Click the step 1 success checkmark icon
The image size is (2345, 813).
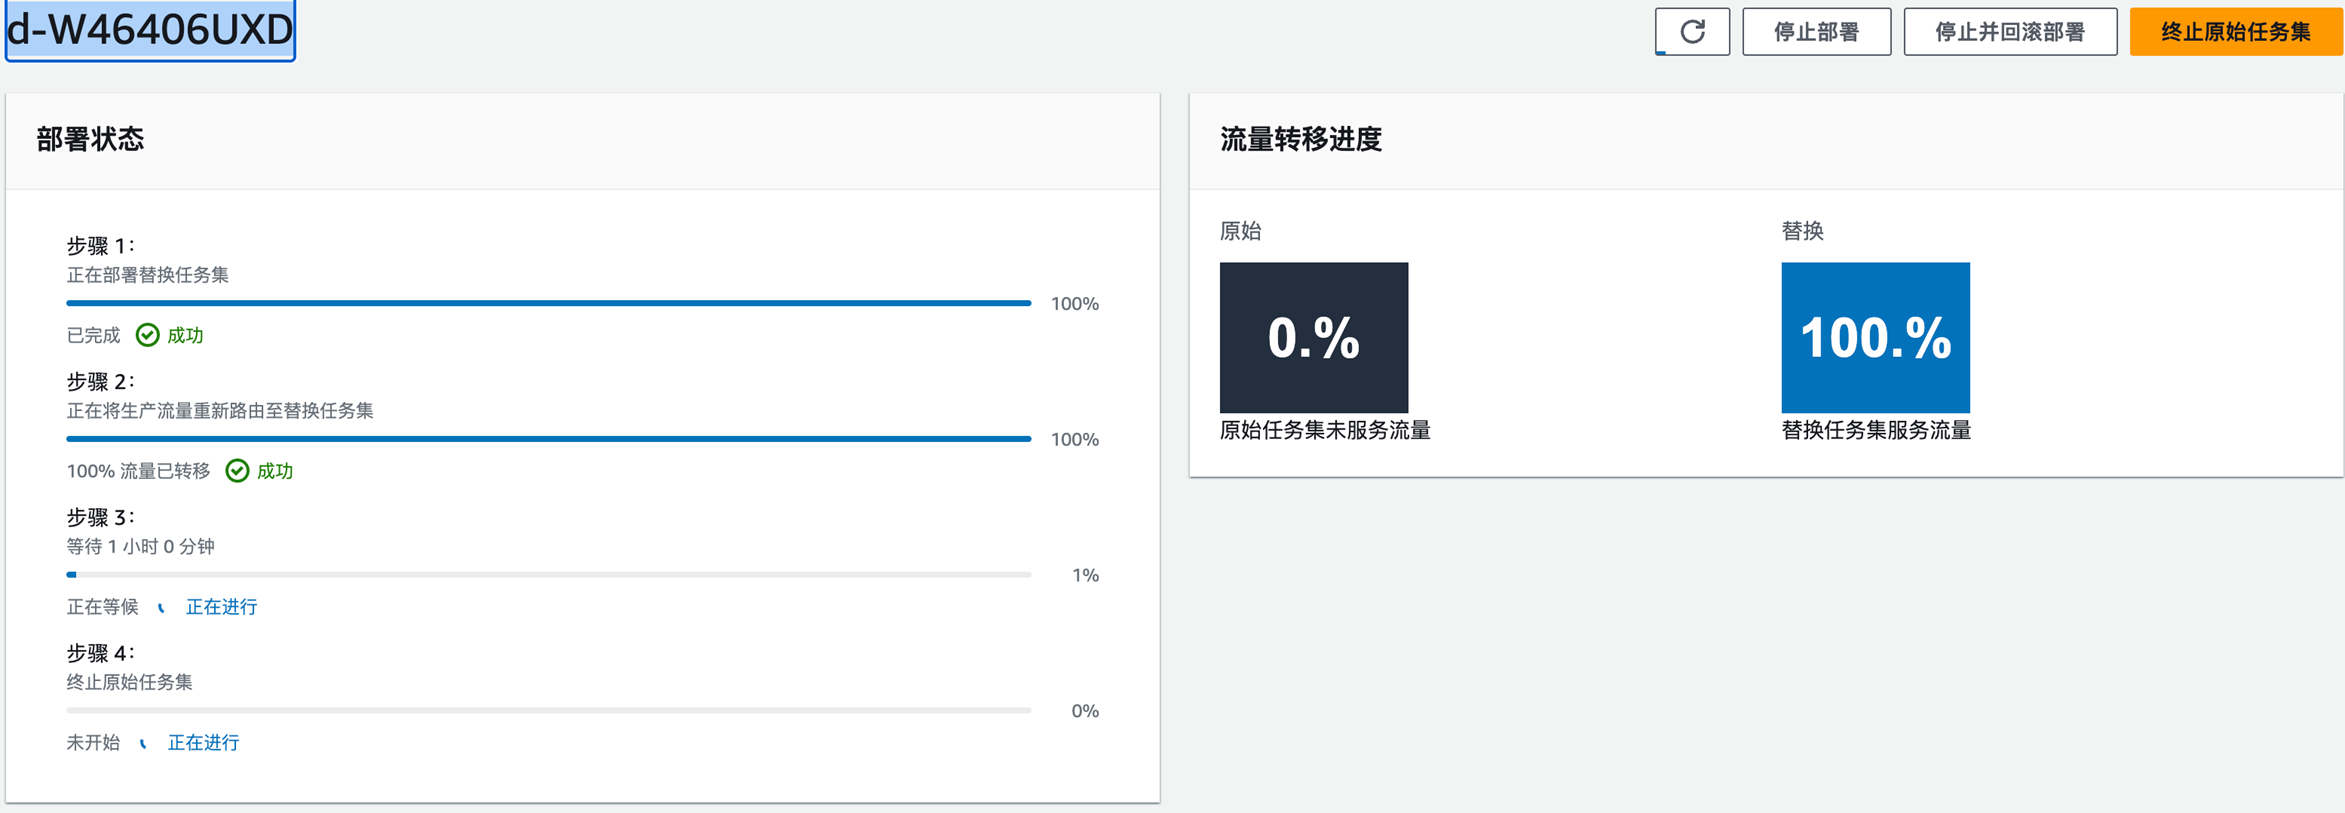point(147,335)
